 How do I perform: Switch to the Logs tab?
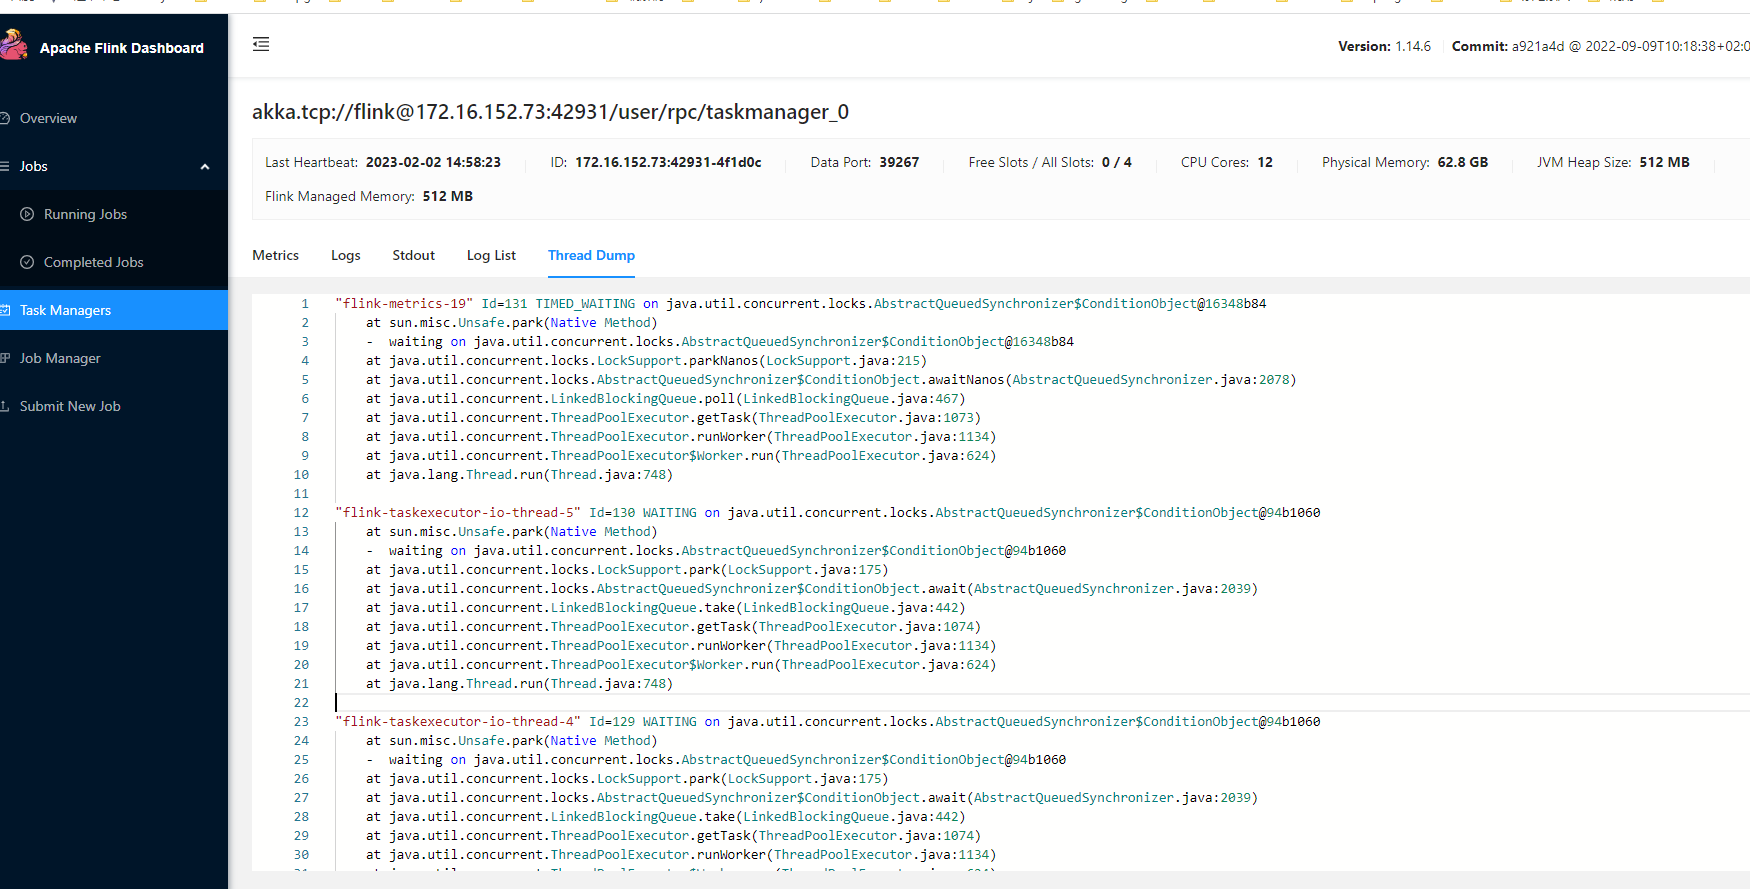pyautogui.click(x=346, y=255)
